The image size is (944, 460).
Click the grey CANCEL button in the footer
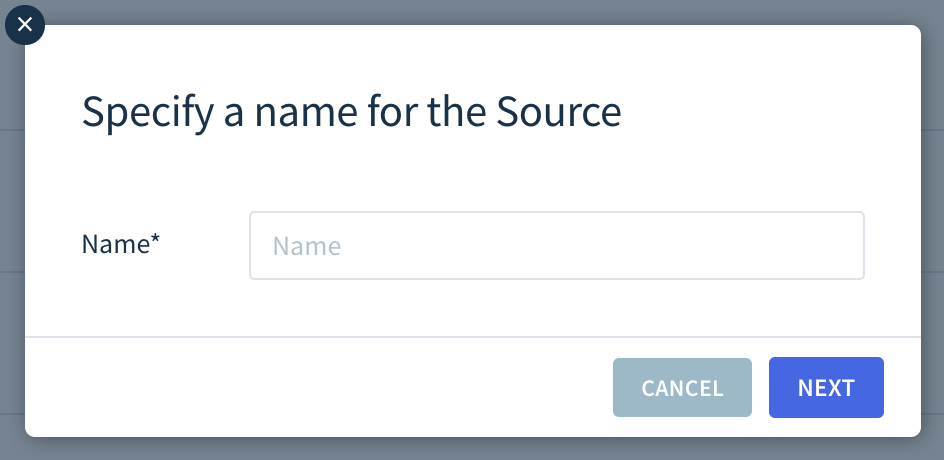[x=682, y=387]
